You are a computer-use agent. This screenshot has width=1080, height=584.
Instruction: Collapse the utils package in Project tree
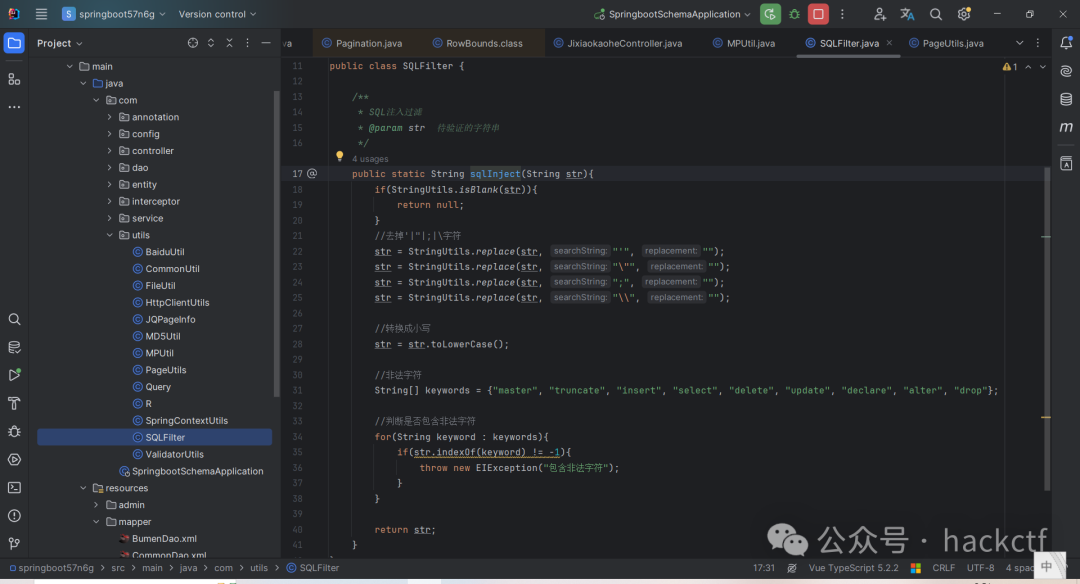109,234
